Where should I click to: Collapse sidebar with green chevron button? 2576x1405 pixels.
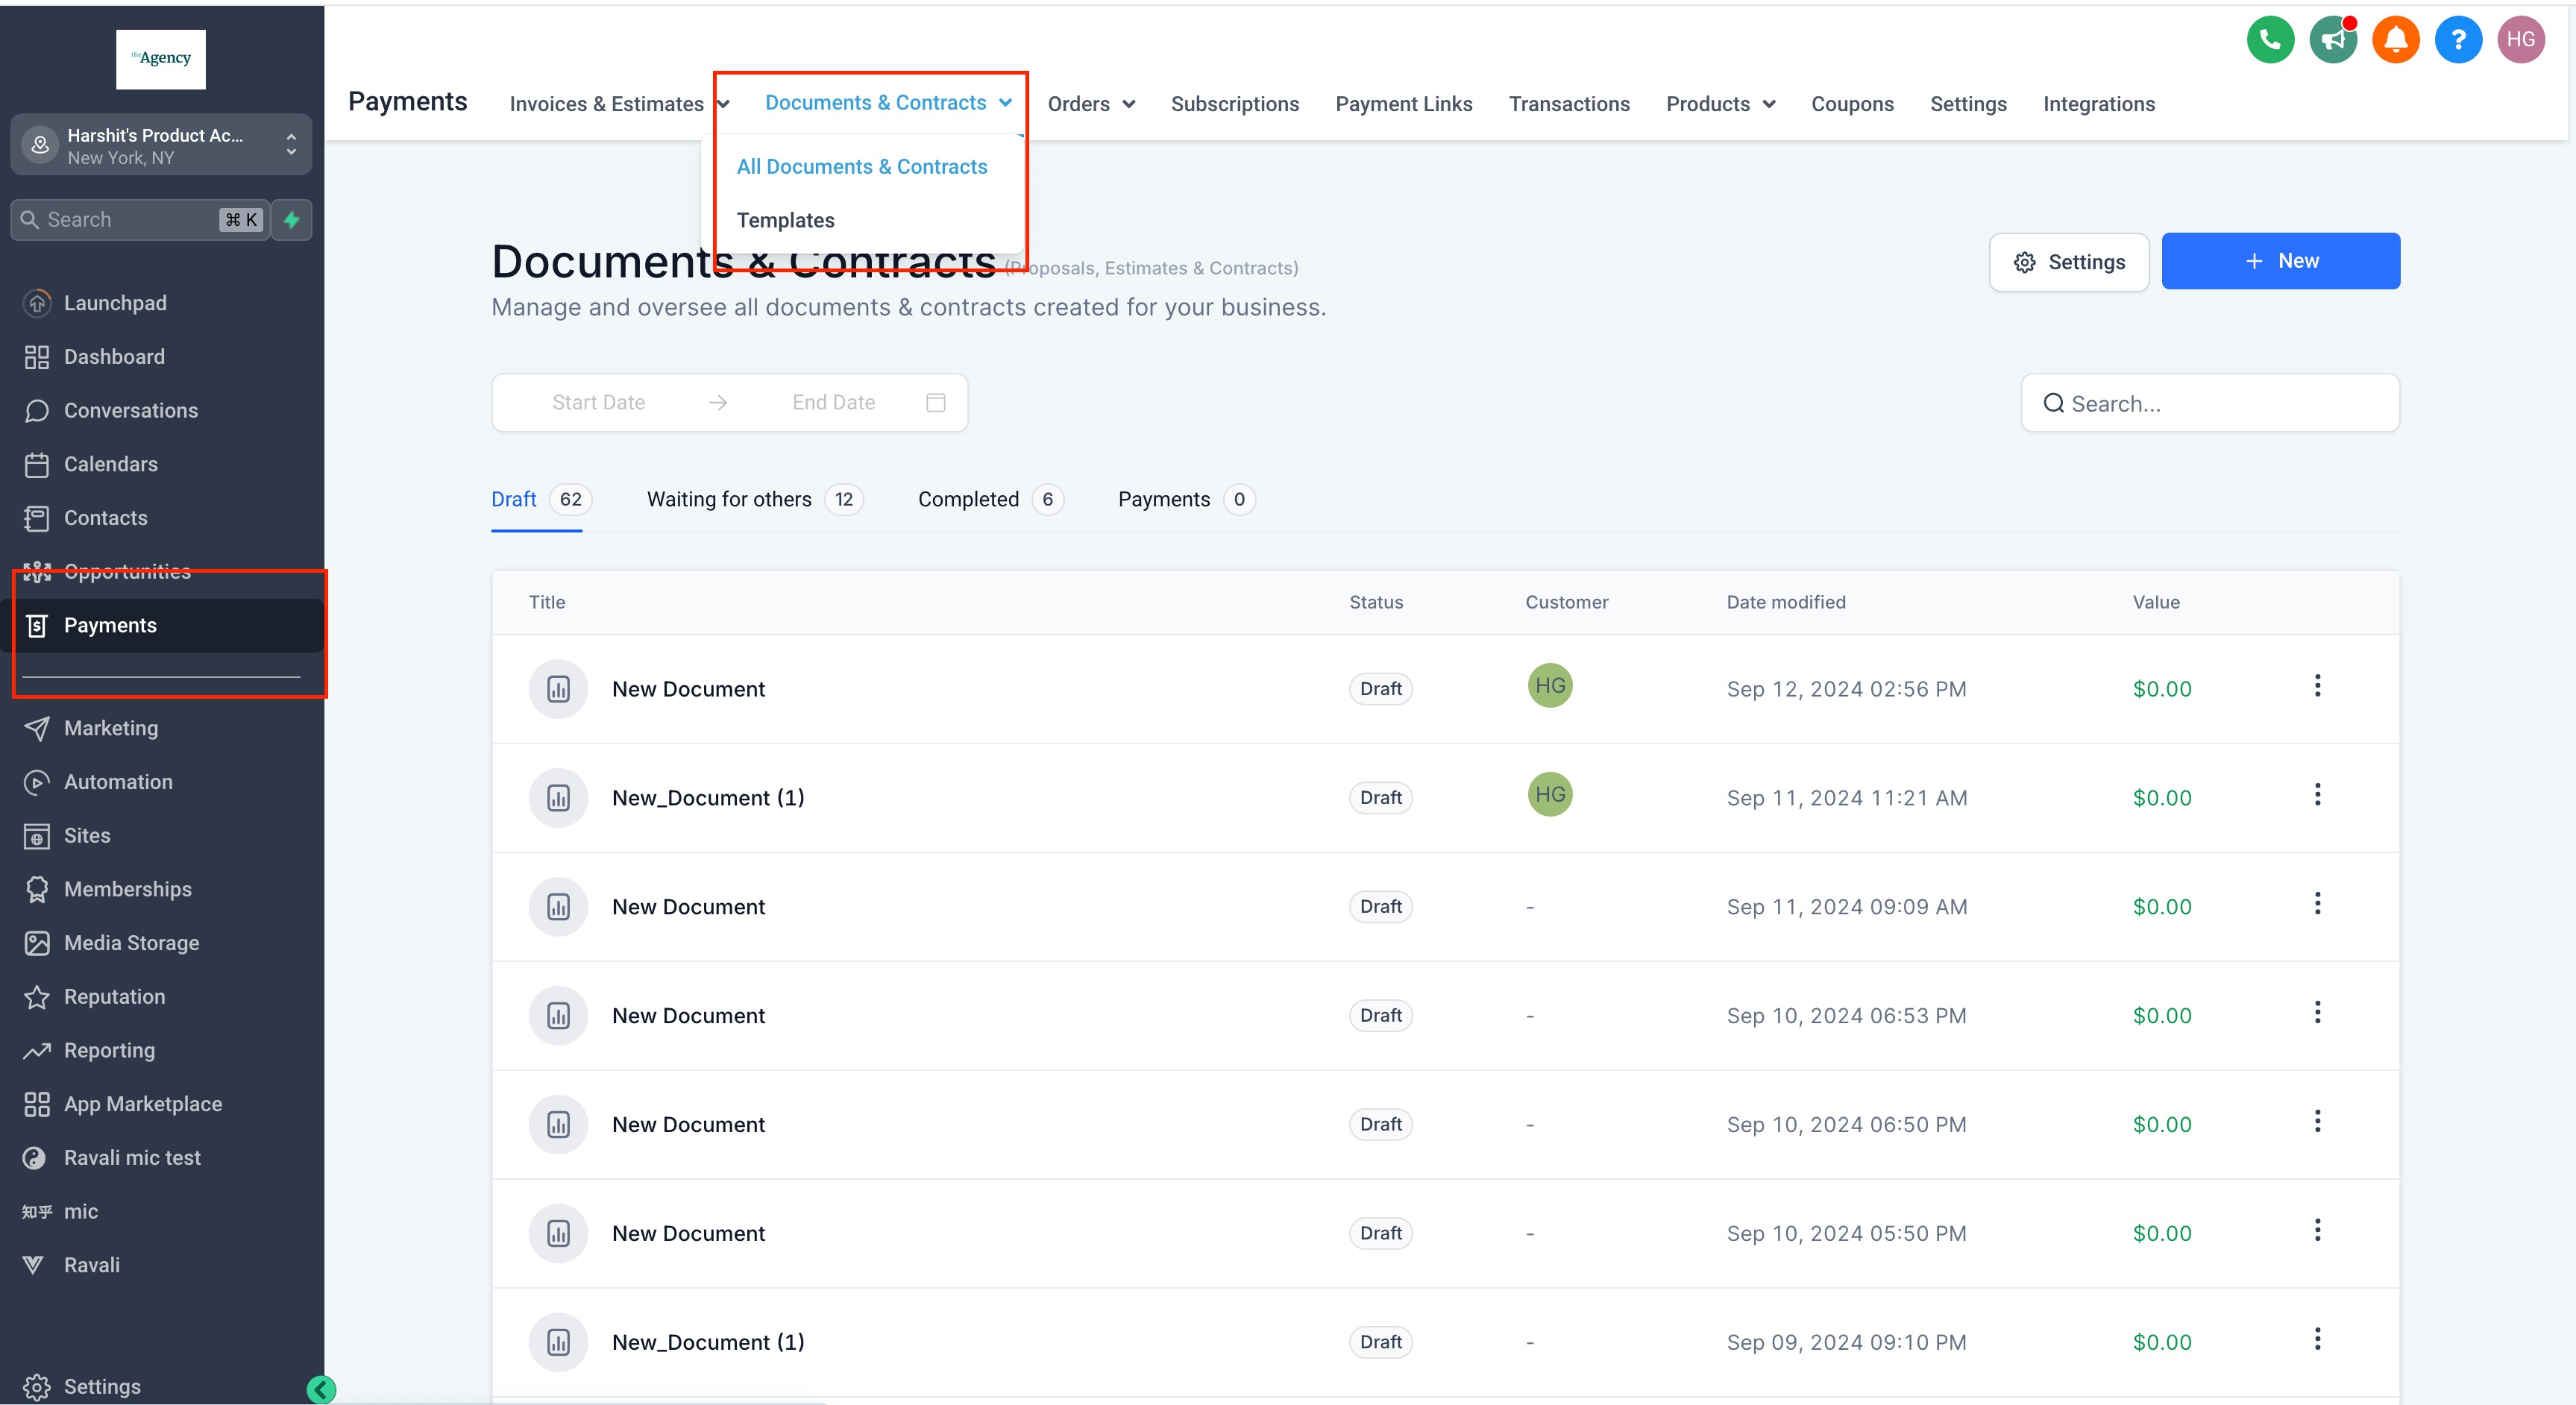pyautogui.click(x=321, y=1389)
